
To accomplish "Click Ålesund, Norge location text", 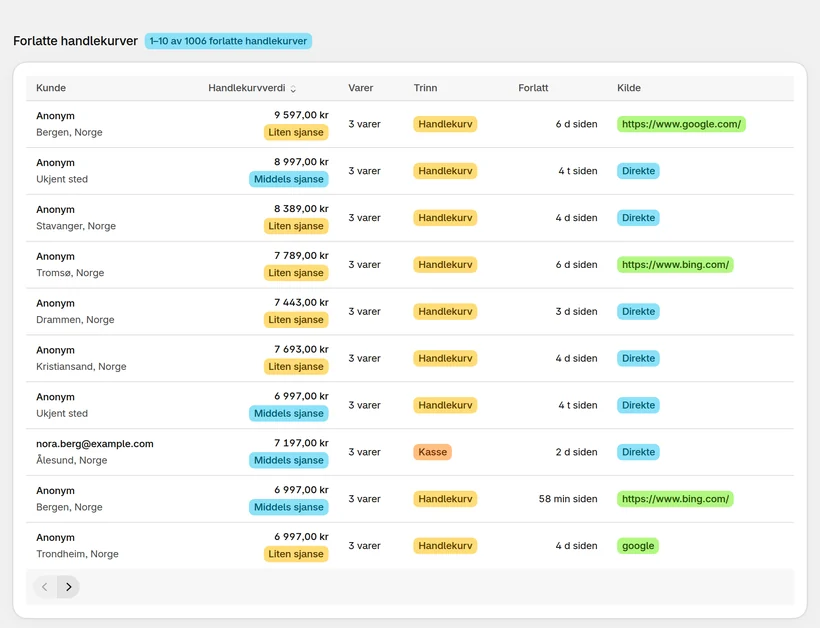I will click(72, 460).
